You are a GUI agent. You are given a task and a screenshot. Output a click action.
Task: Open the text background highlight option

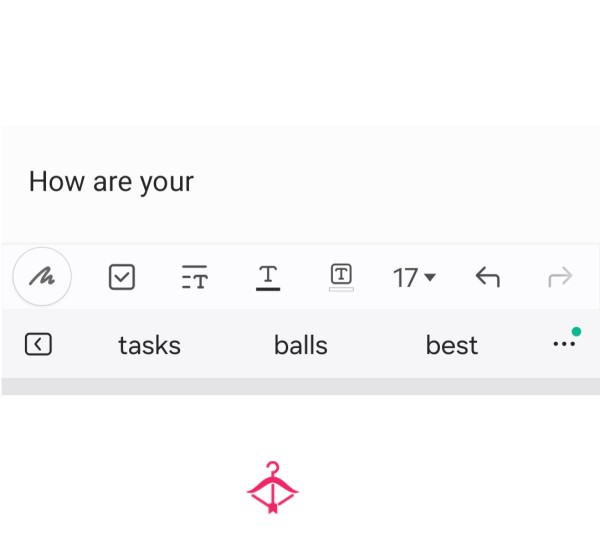click(x=341, y=277)
